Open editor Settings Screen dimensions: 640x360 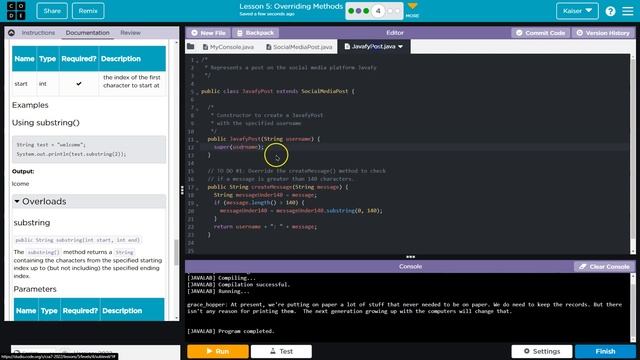click(x=542, y=351)
